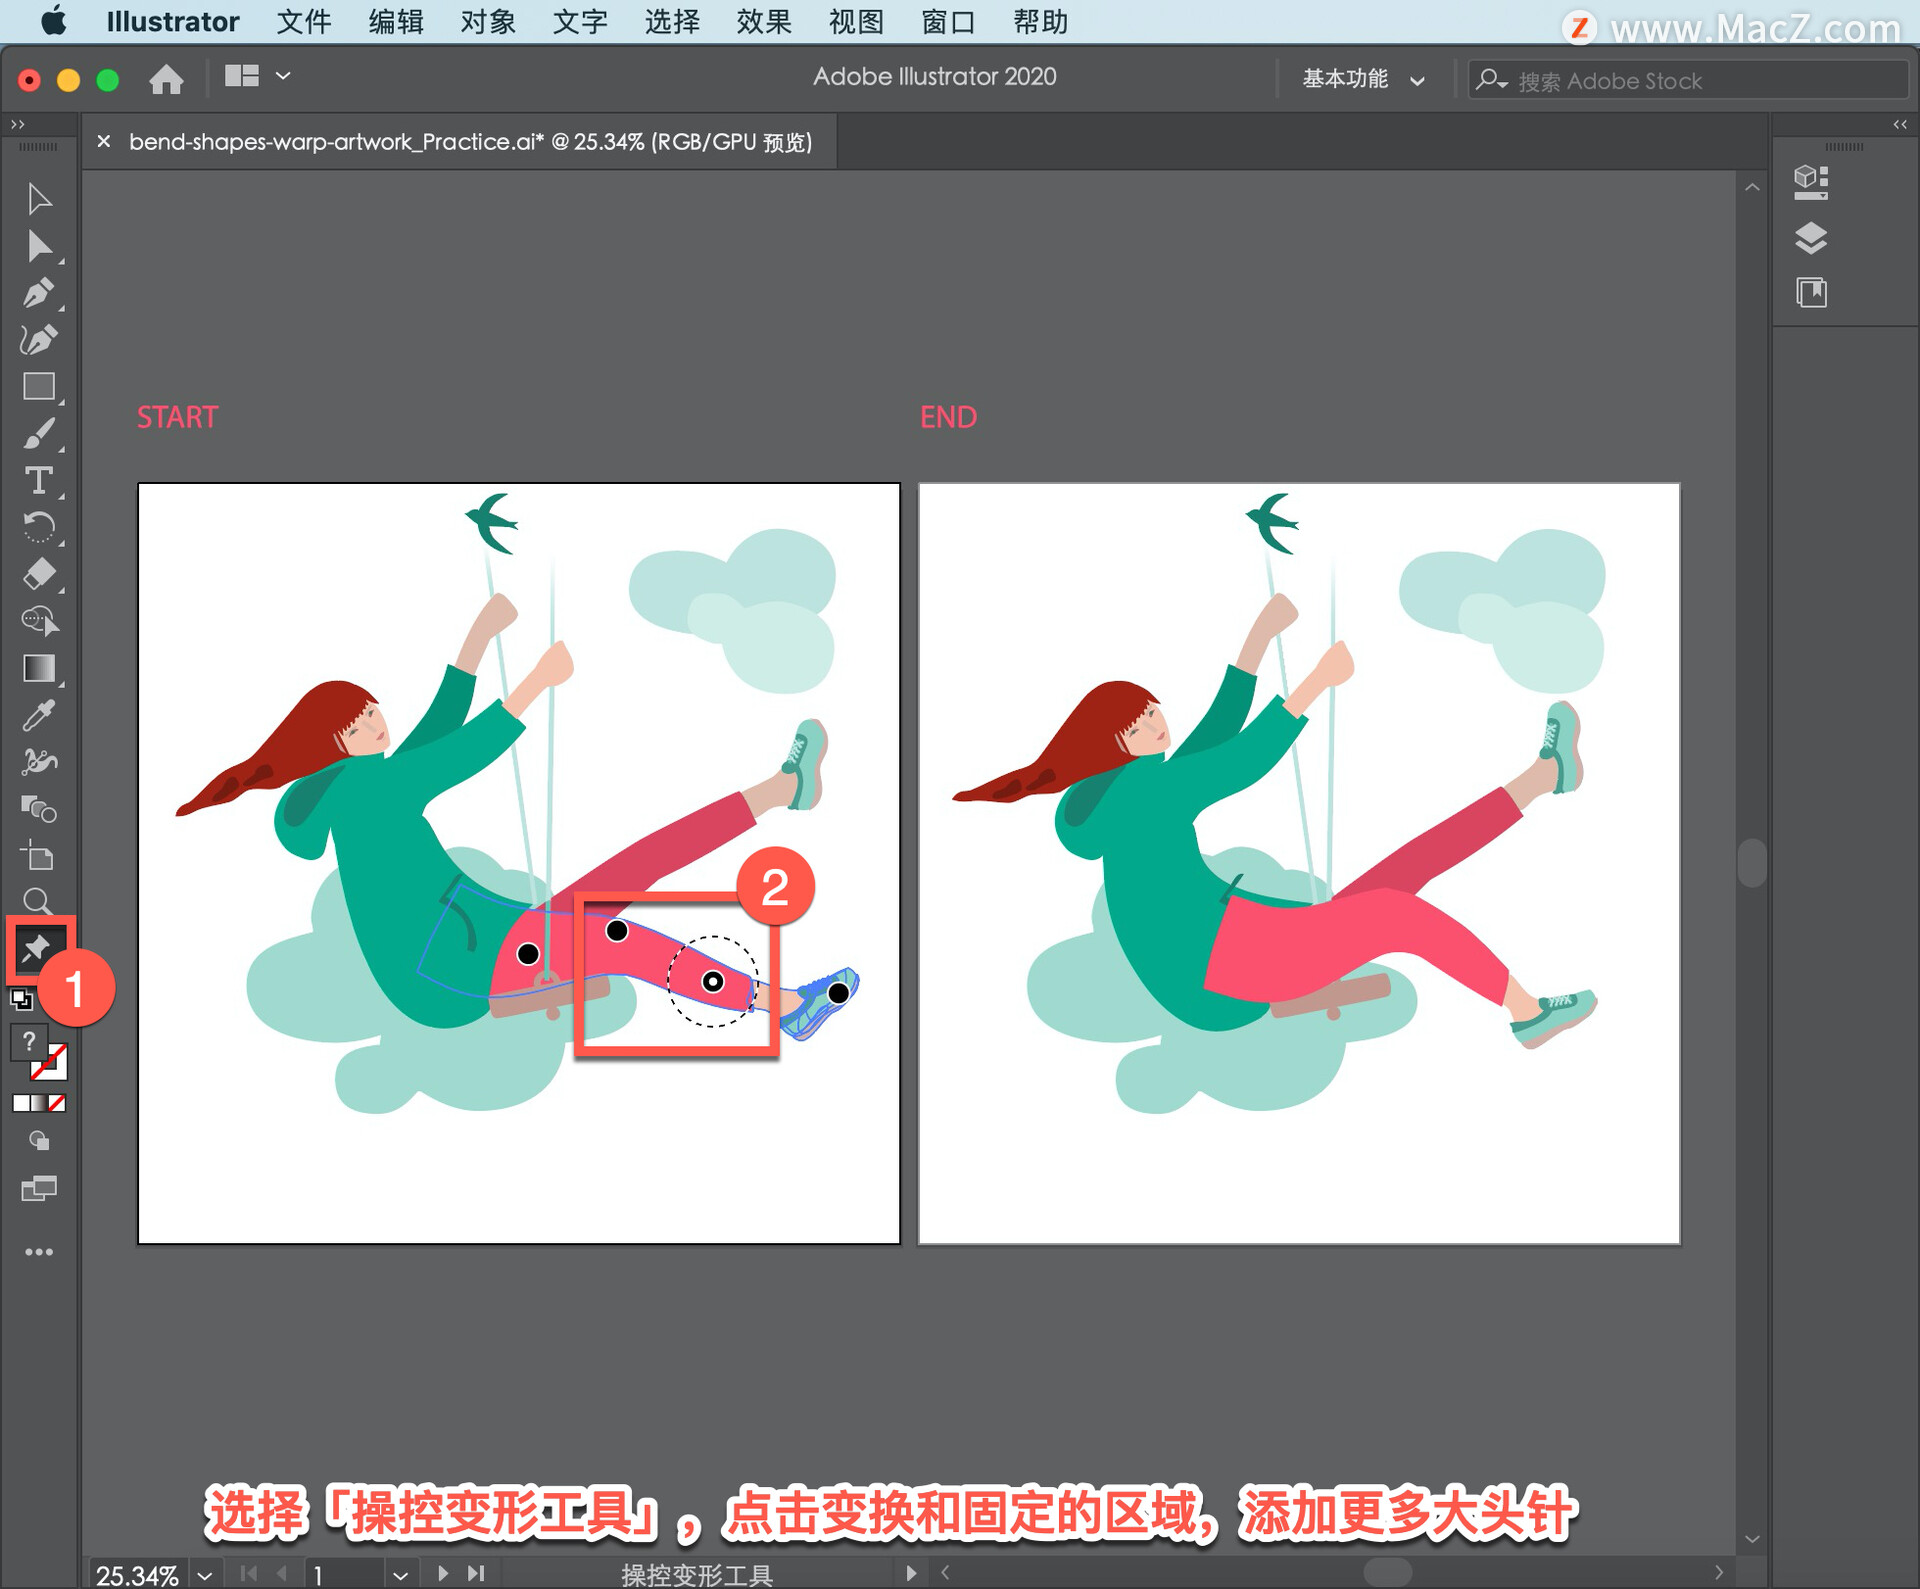Viewport: 1920px width, 1589px height.
Task: Go to last artboard button
Action: 476,1573
